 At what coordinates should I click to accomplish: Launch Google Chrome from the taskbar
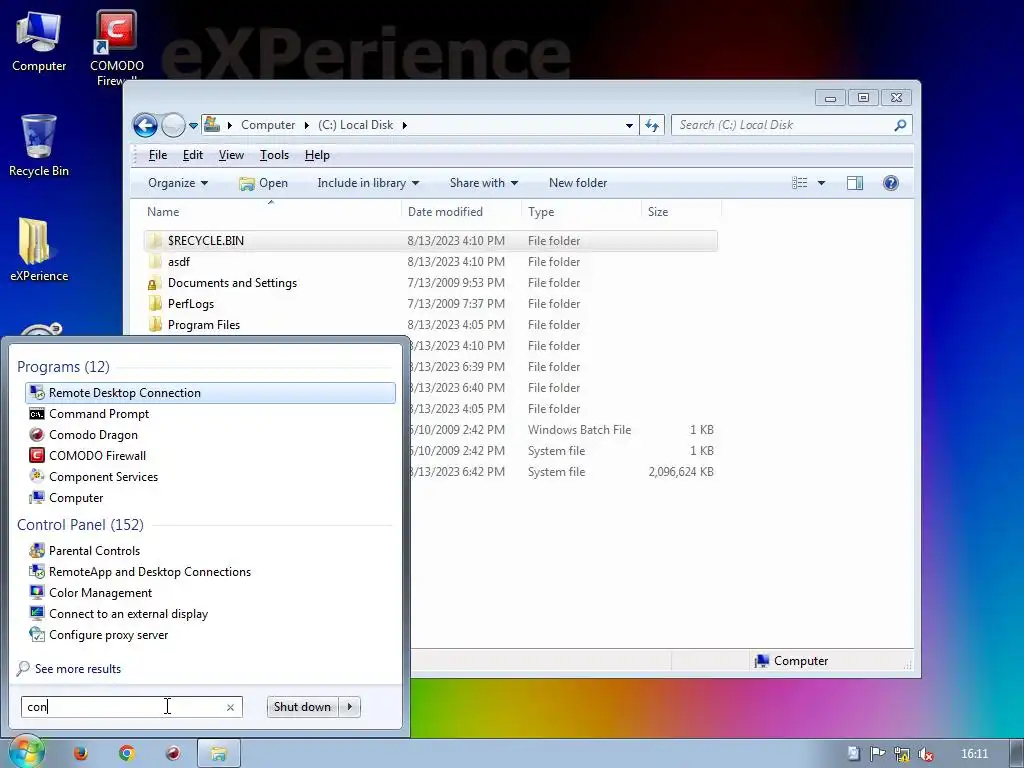[127, 753]
